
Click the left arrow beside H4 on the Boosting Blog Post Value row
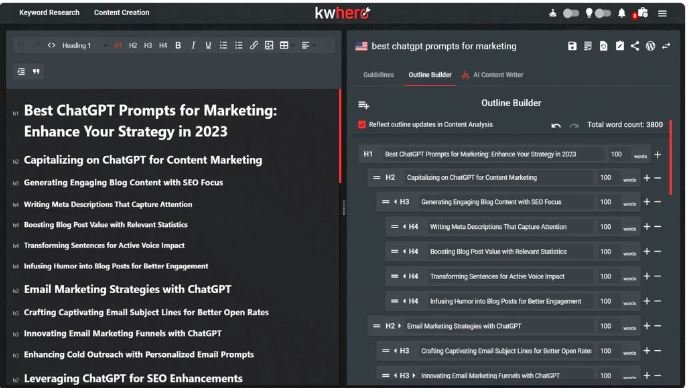[x=404, y=251]
